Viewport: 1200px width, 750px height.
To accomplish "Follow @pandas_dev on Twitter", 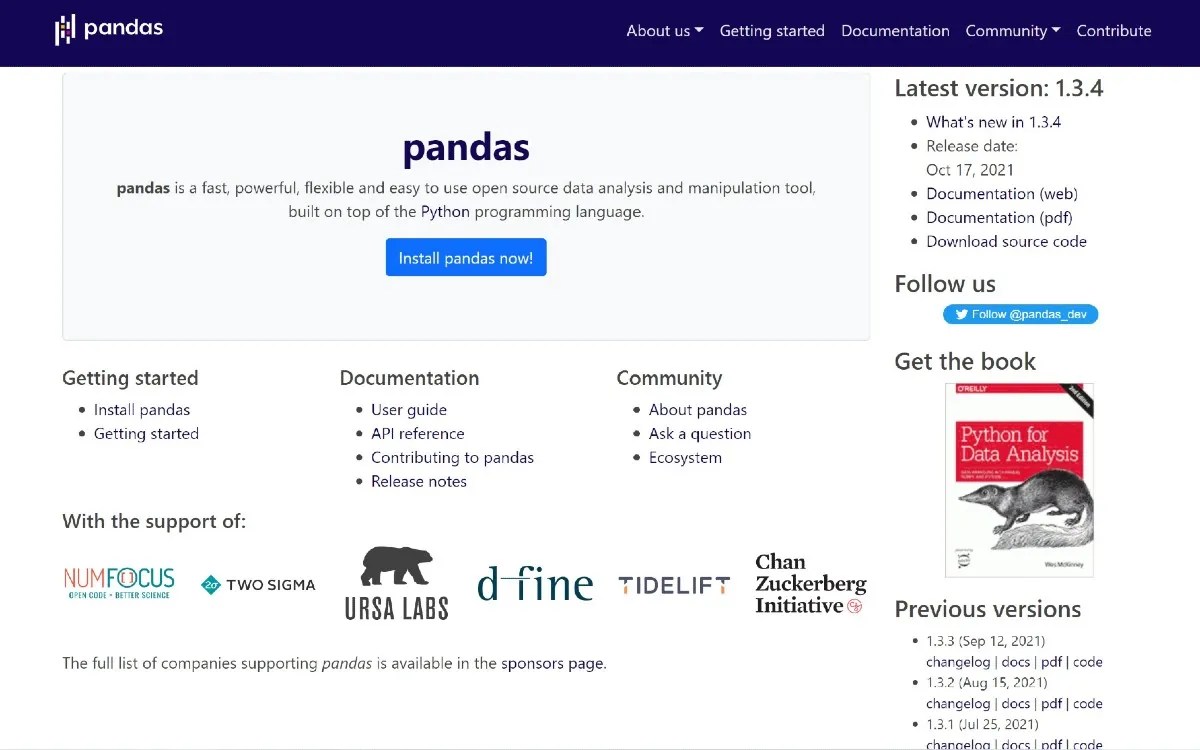I will pyautogui.click(x=1020, y=314).
